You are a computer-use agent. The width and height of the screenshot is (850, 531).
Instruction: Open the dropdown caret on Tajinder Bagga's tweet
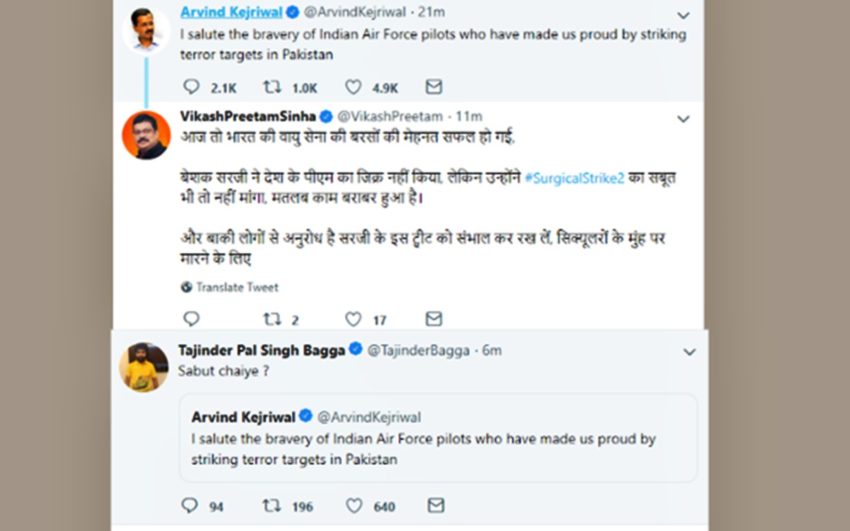tap(689, 352)
